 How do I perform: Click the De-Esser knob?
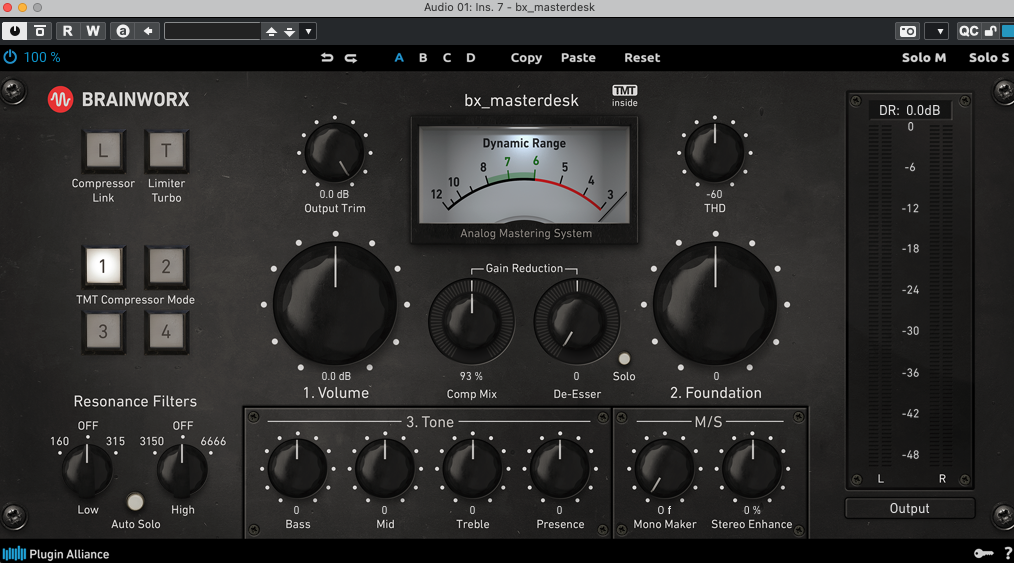tap(577, 321)
